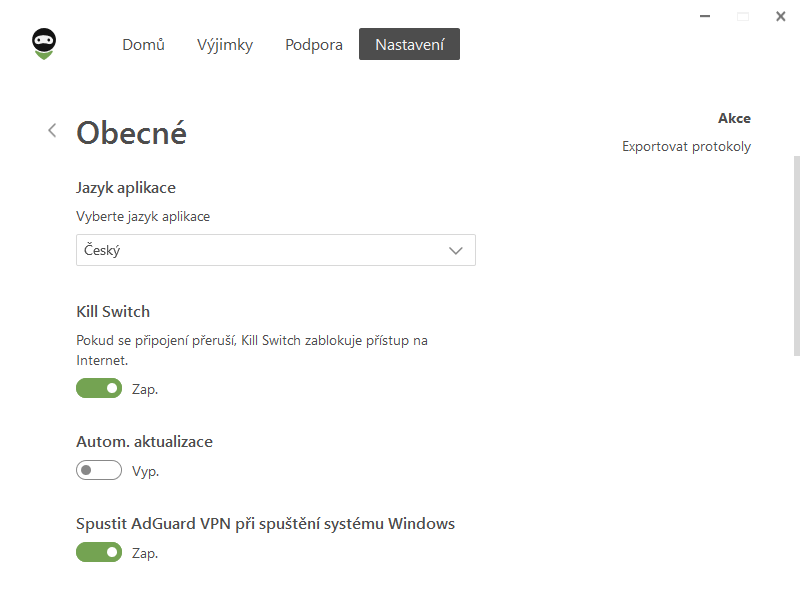Viewport: 800px width, 600px height.
Task: Click the Obecné page heading
Action: pyautogui.click(x=131, y=133)
